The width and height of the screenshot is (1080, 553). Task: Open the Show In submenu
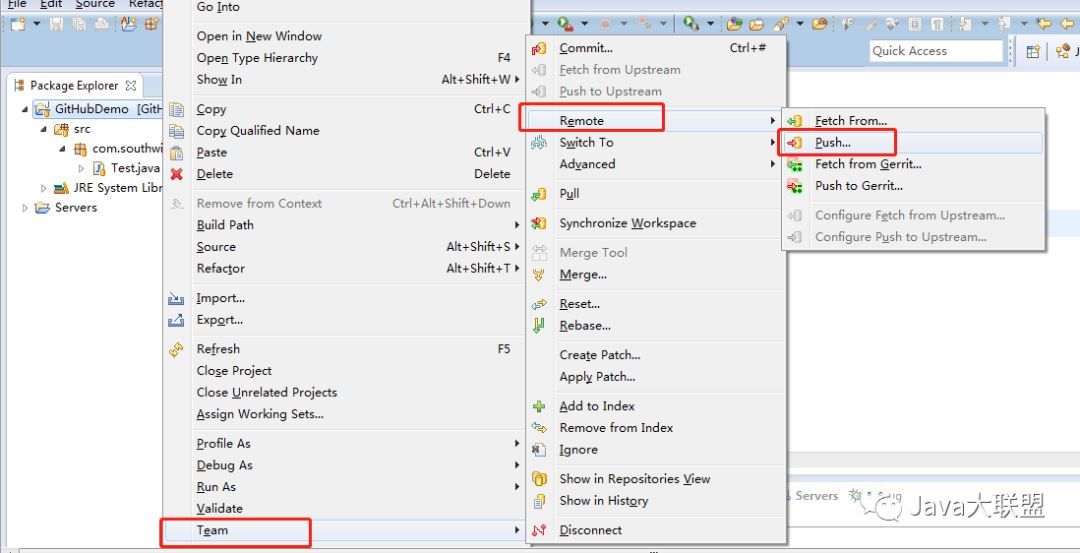tap(344, 80)
